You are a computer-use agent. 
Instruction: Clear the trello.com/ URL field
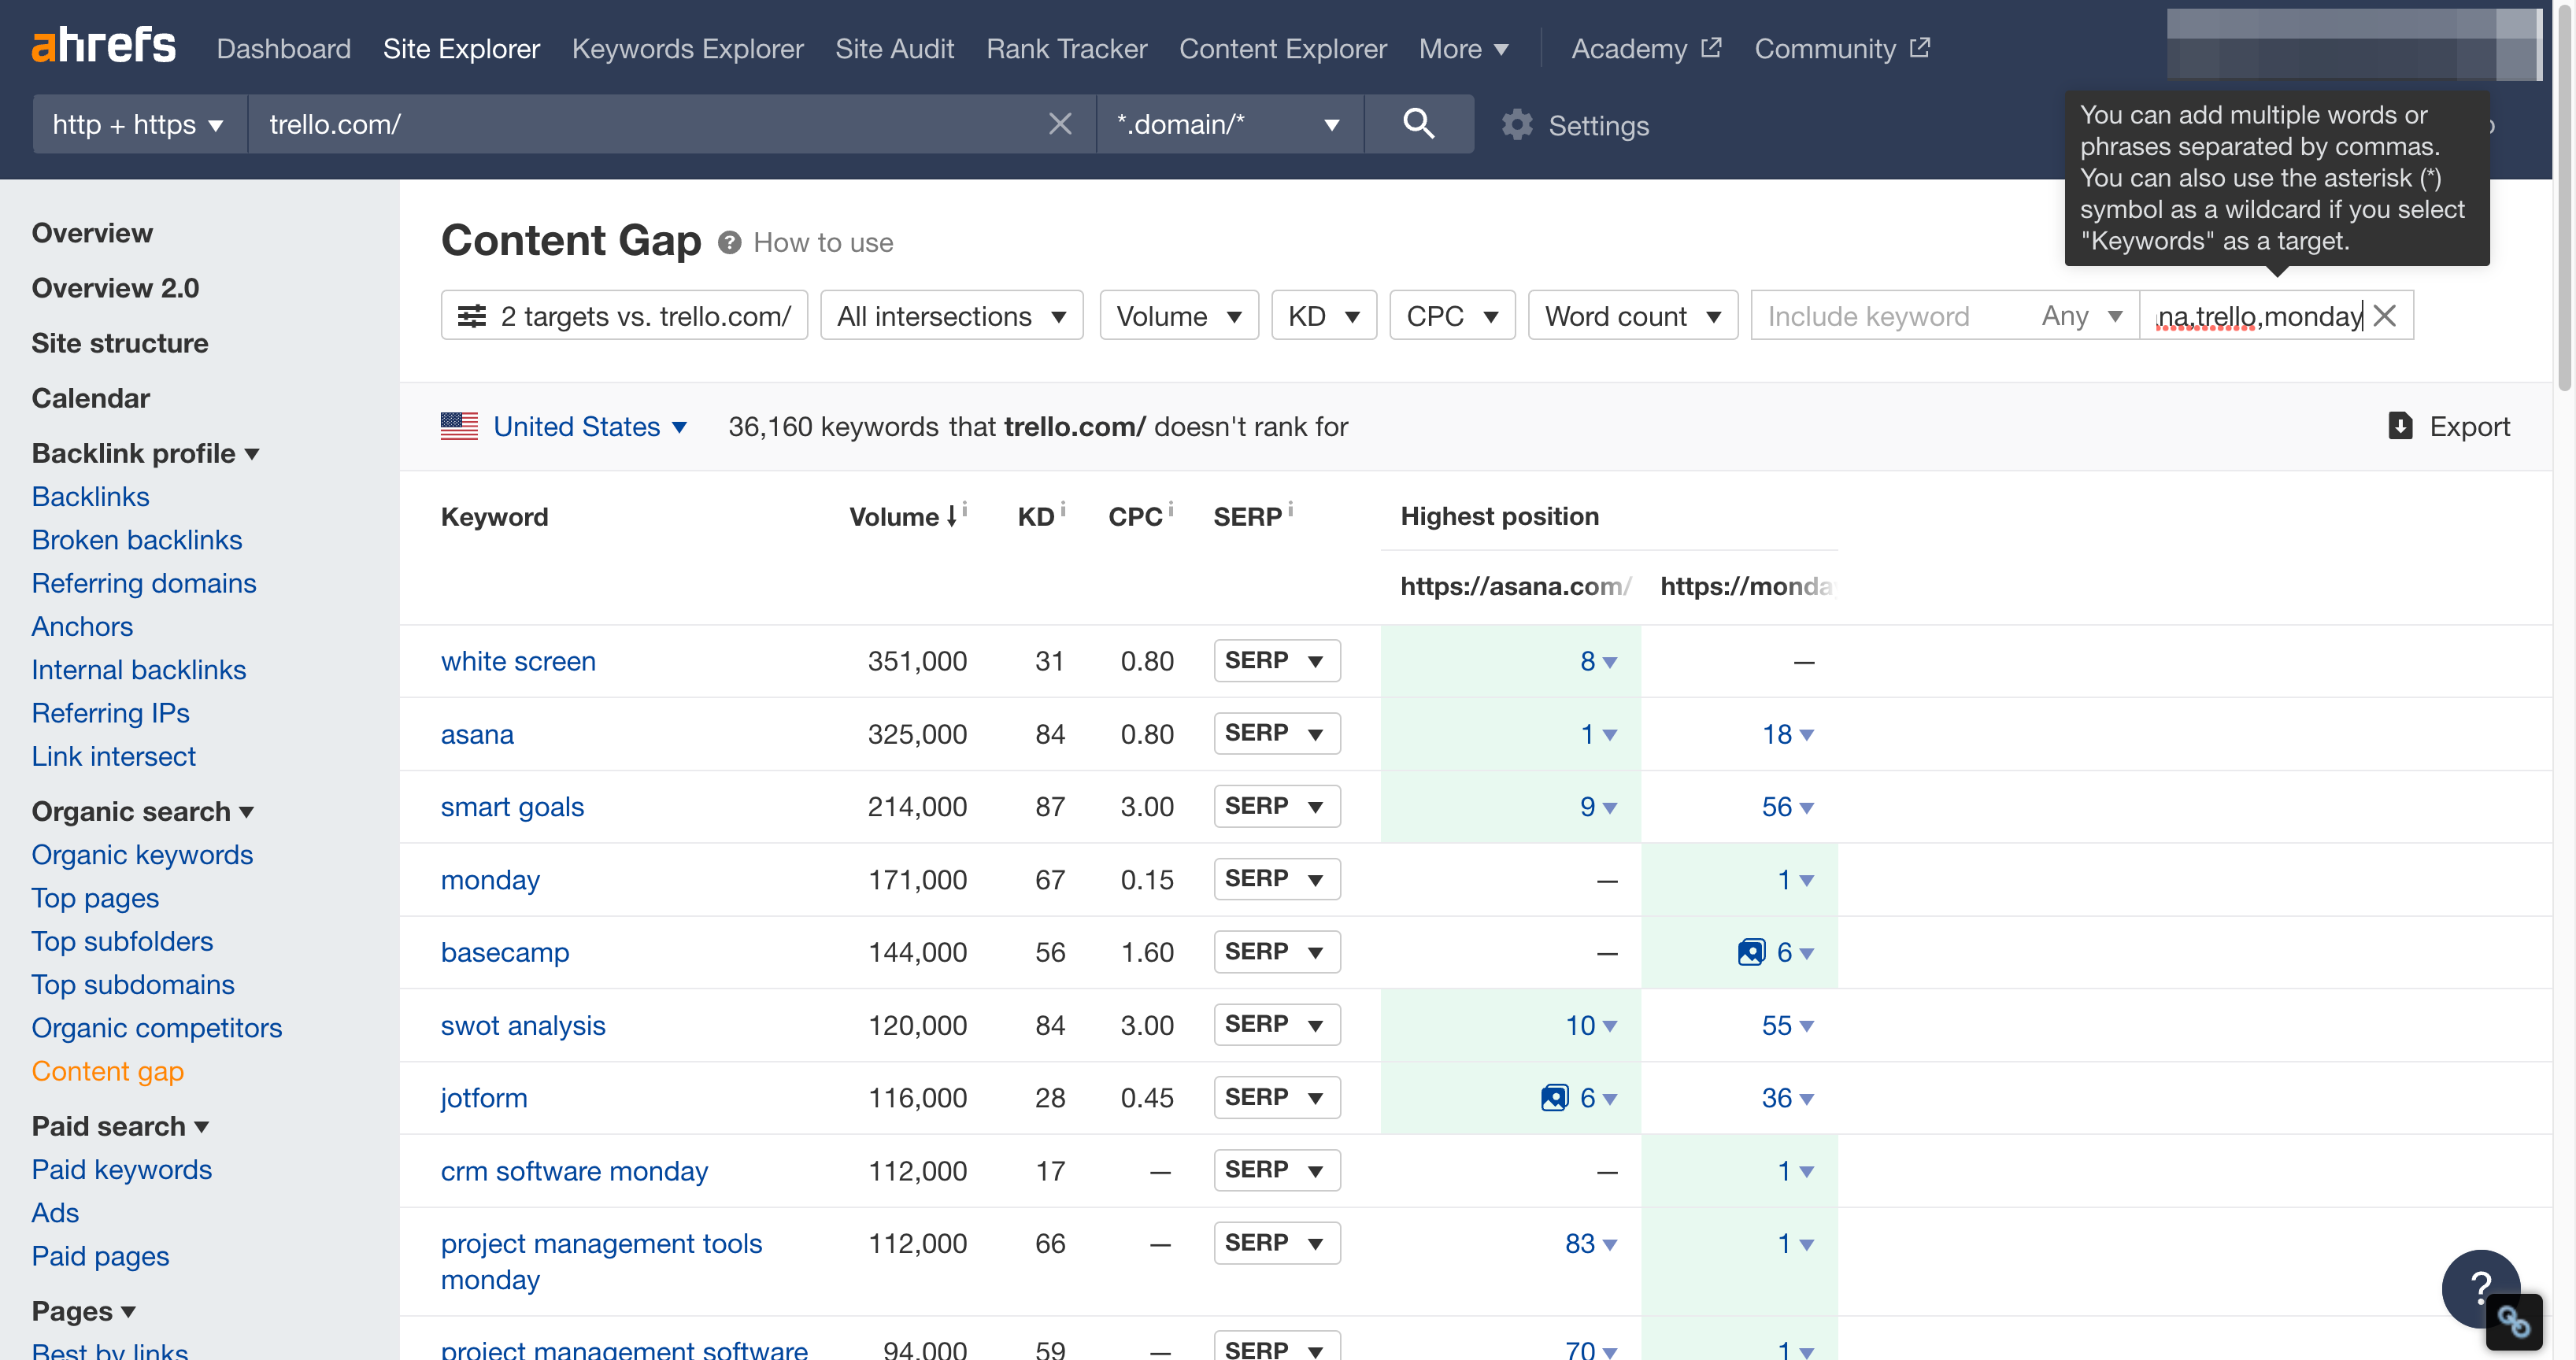click(x=1059, y=124)
